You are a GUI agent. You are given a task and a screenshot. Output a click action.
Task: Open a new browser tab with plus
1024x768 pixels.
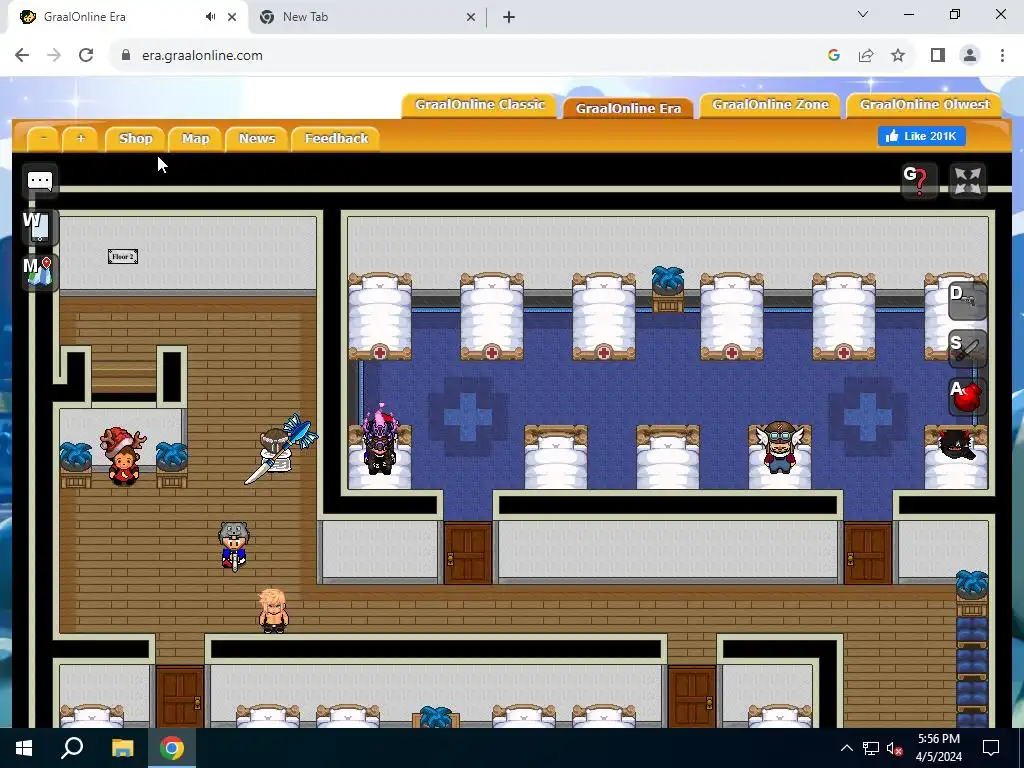click(509, 17)
